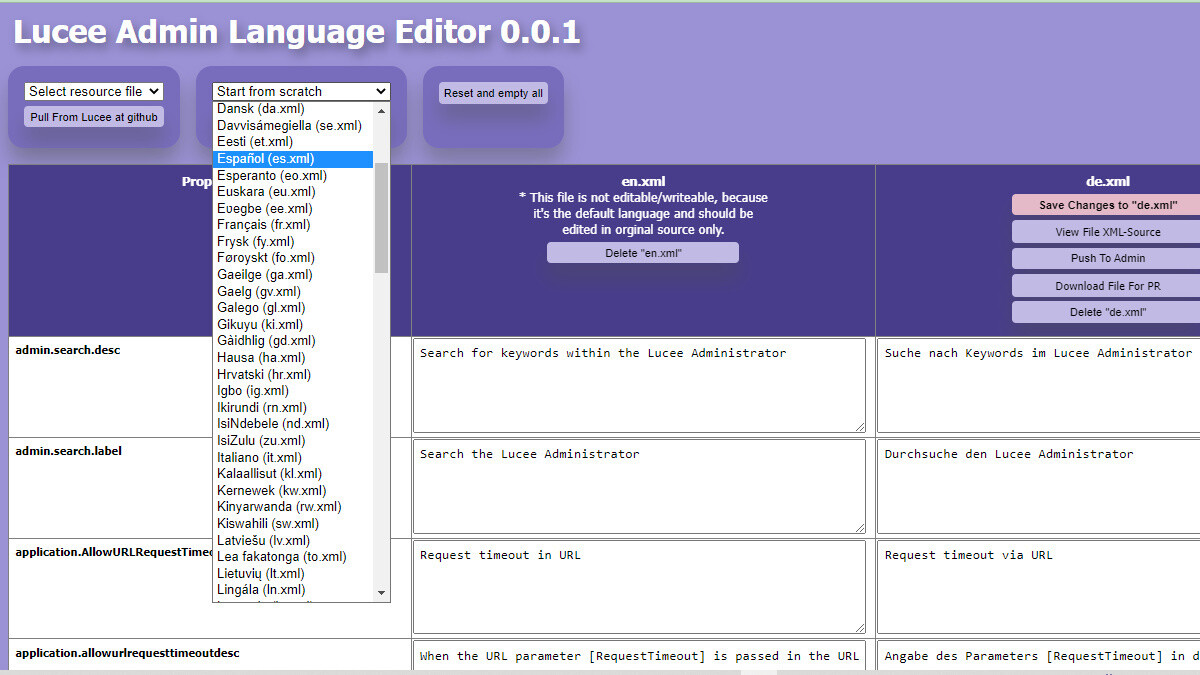This screenshot has height=675, width=1200.
Task: Select Frysk (fy.xml) option
Action: pos(293,241)
